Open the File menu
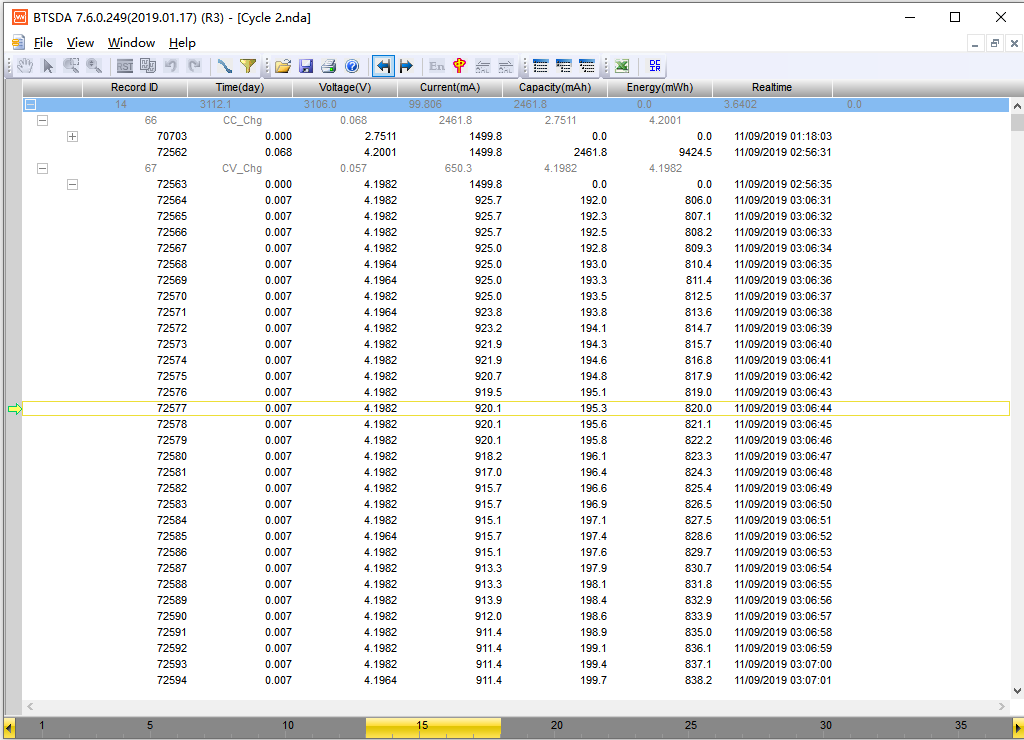This screenshot has height=740, width=1024. point(43,42)
